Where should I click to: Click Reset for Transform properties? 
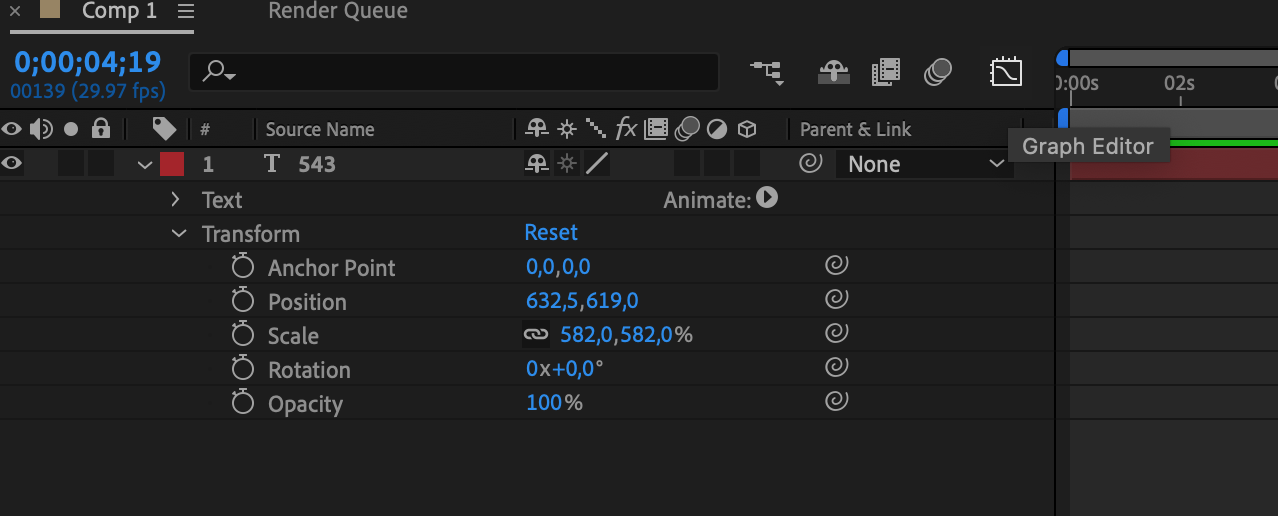coord(551,233)
